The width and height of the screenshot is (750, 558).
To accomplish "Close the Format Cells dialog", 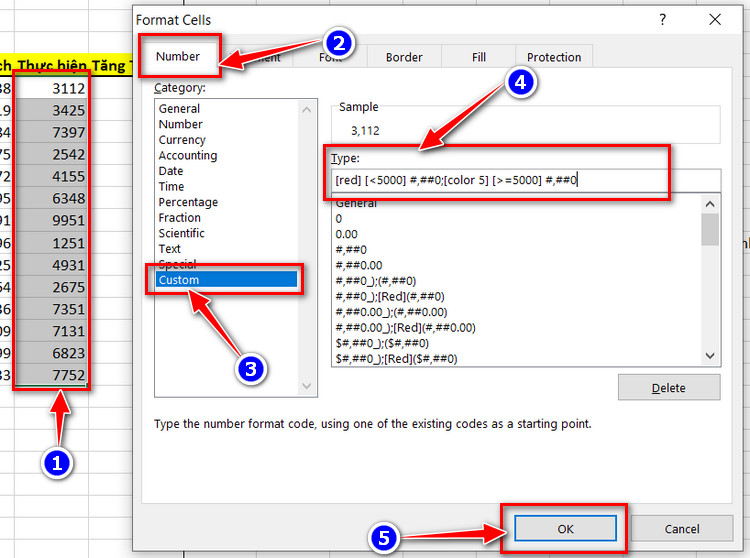I will [715, 20].
